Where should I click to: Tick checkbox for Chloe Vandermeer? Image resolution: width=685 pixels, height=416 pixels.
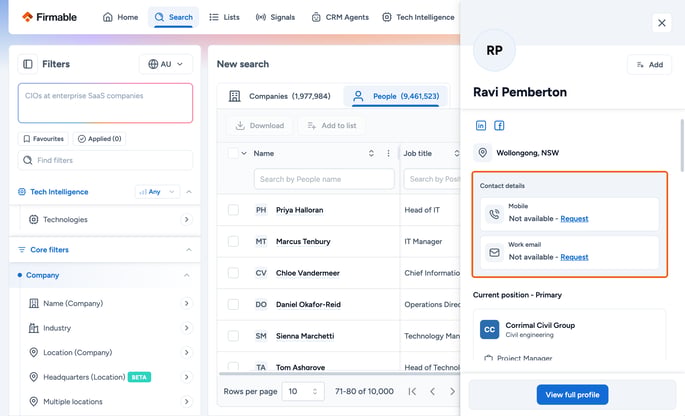pyautogui.click(x=233, y=273)
